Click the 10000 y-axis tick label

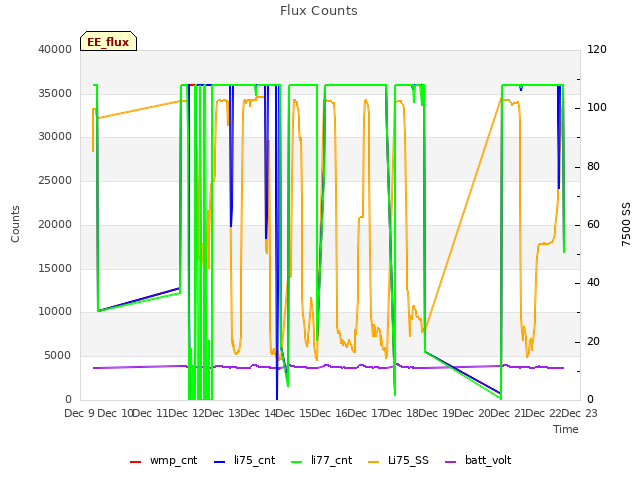coord(55,312)
